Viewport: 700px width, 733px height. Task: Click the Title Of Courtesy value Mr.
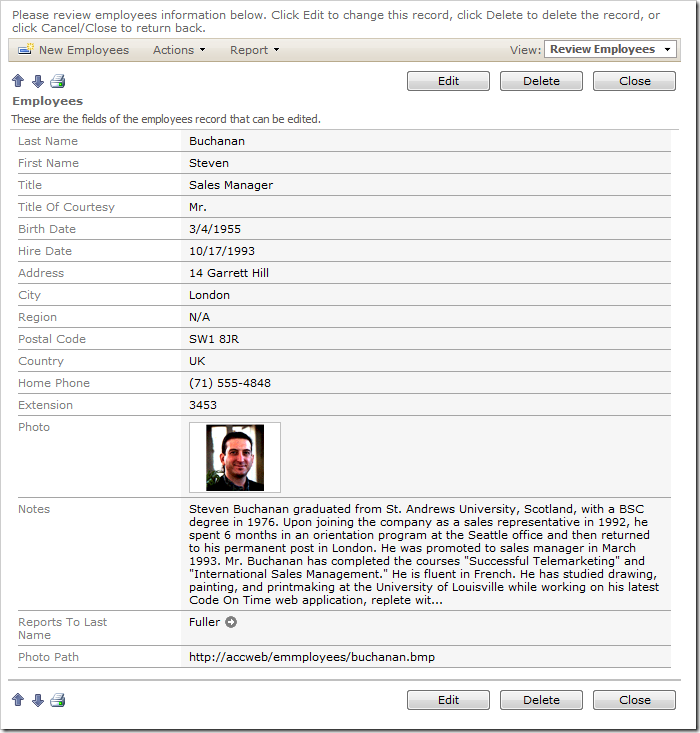pyautogui.click(x=198, y=207)
